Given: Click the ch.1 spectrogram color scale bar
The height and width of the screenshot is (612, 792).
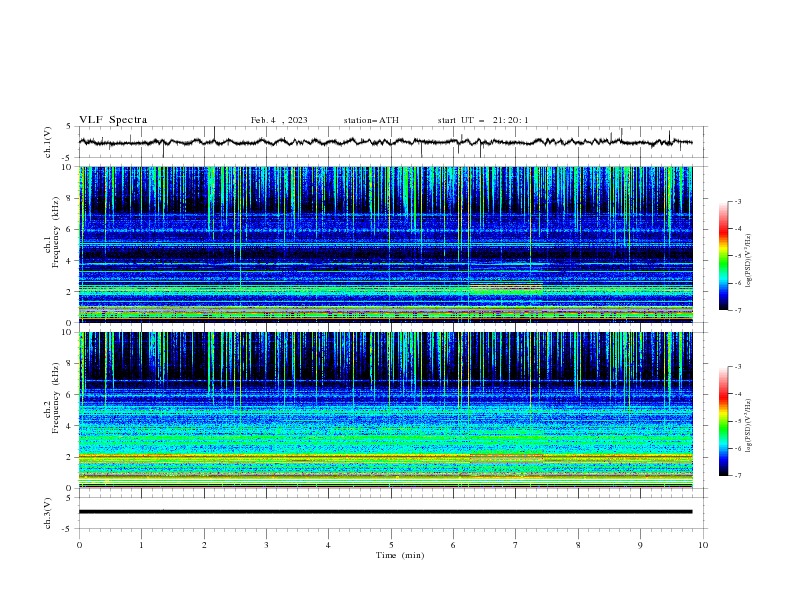Looking at the screenshot, I should click(723, 256).
